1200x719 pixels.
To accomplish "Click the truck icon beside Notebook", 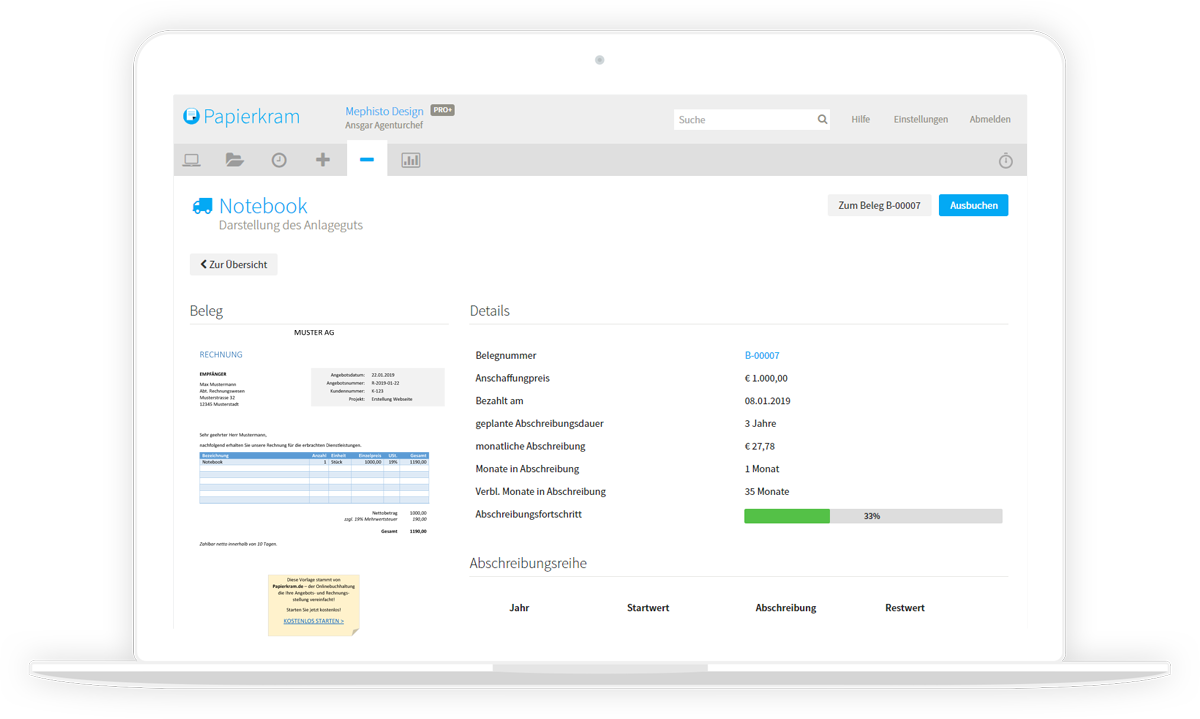I will (202, 206).
